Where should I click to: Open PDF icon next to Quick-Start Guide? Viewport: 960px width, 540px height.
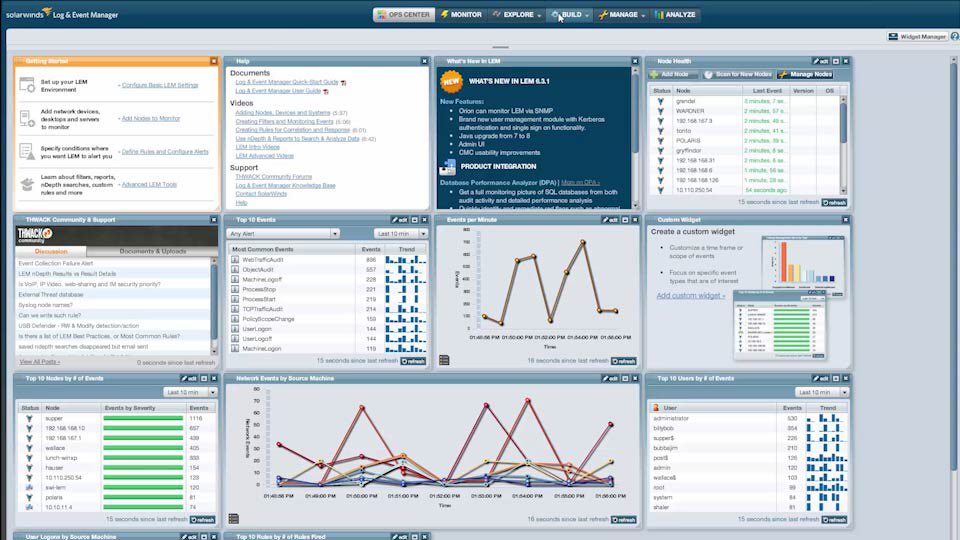pyautogui.click(x=343, y=83)
